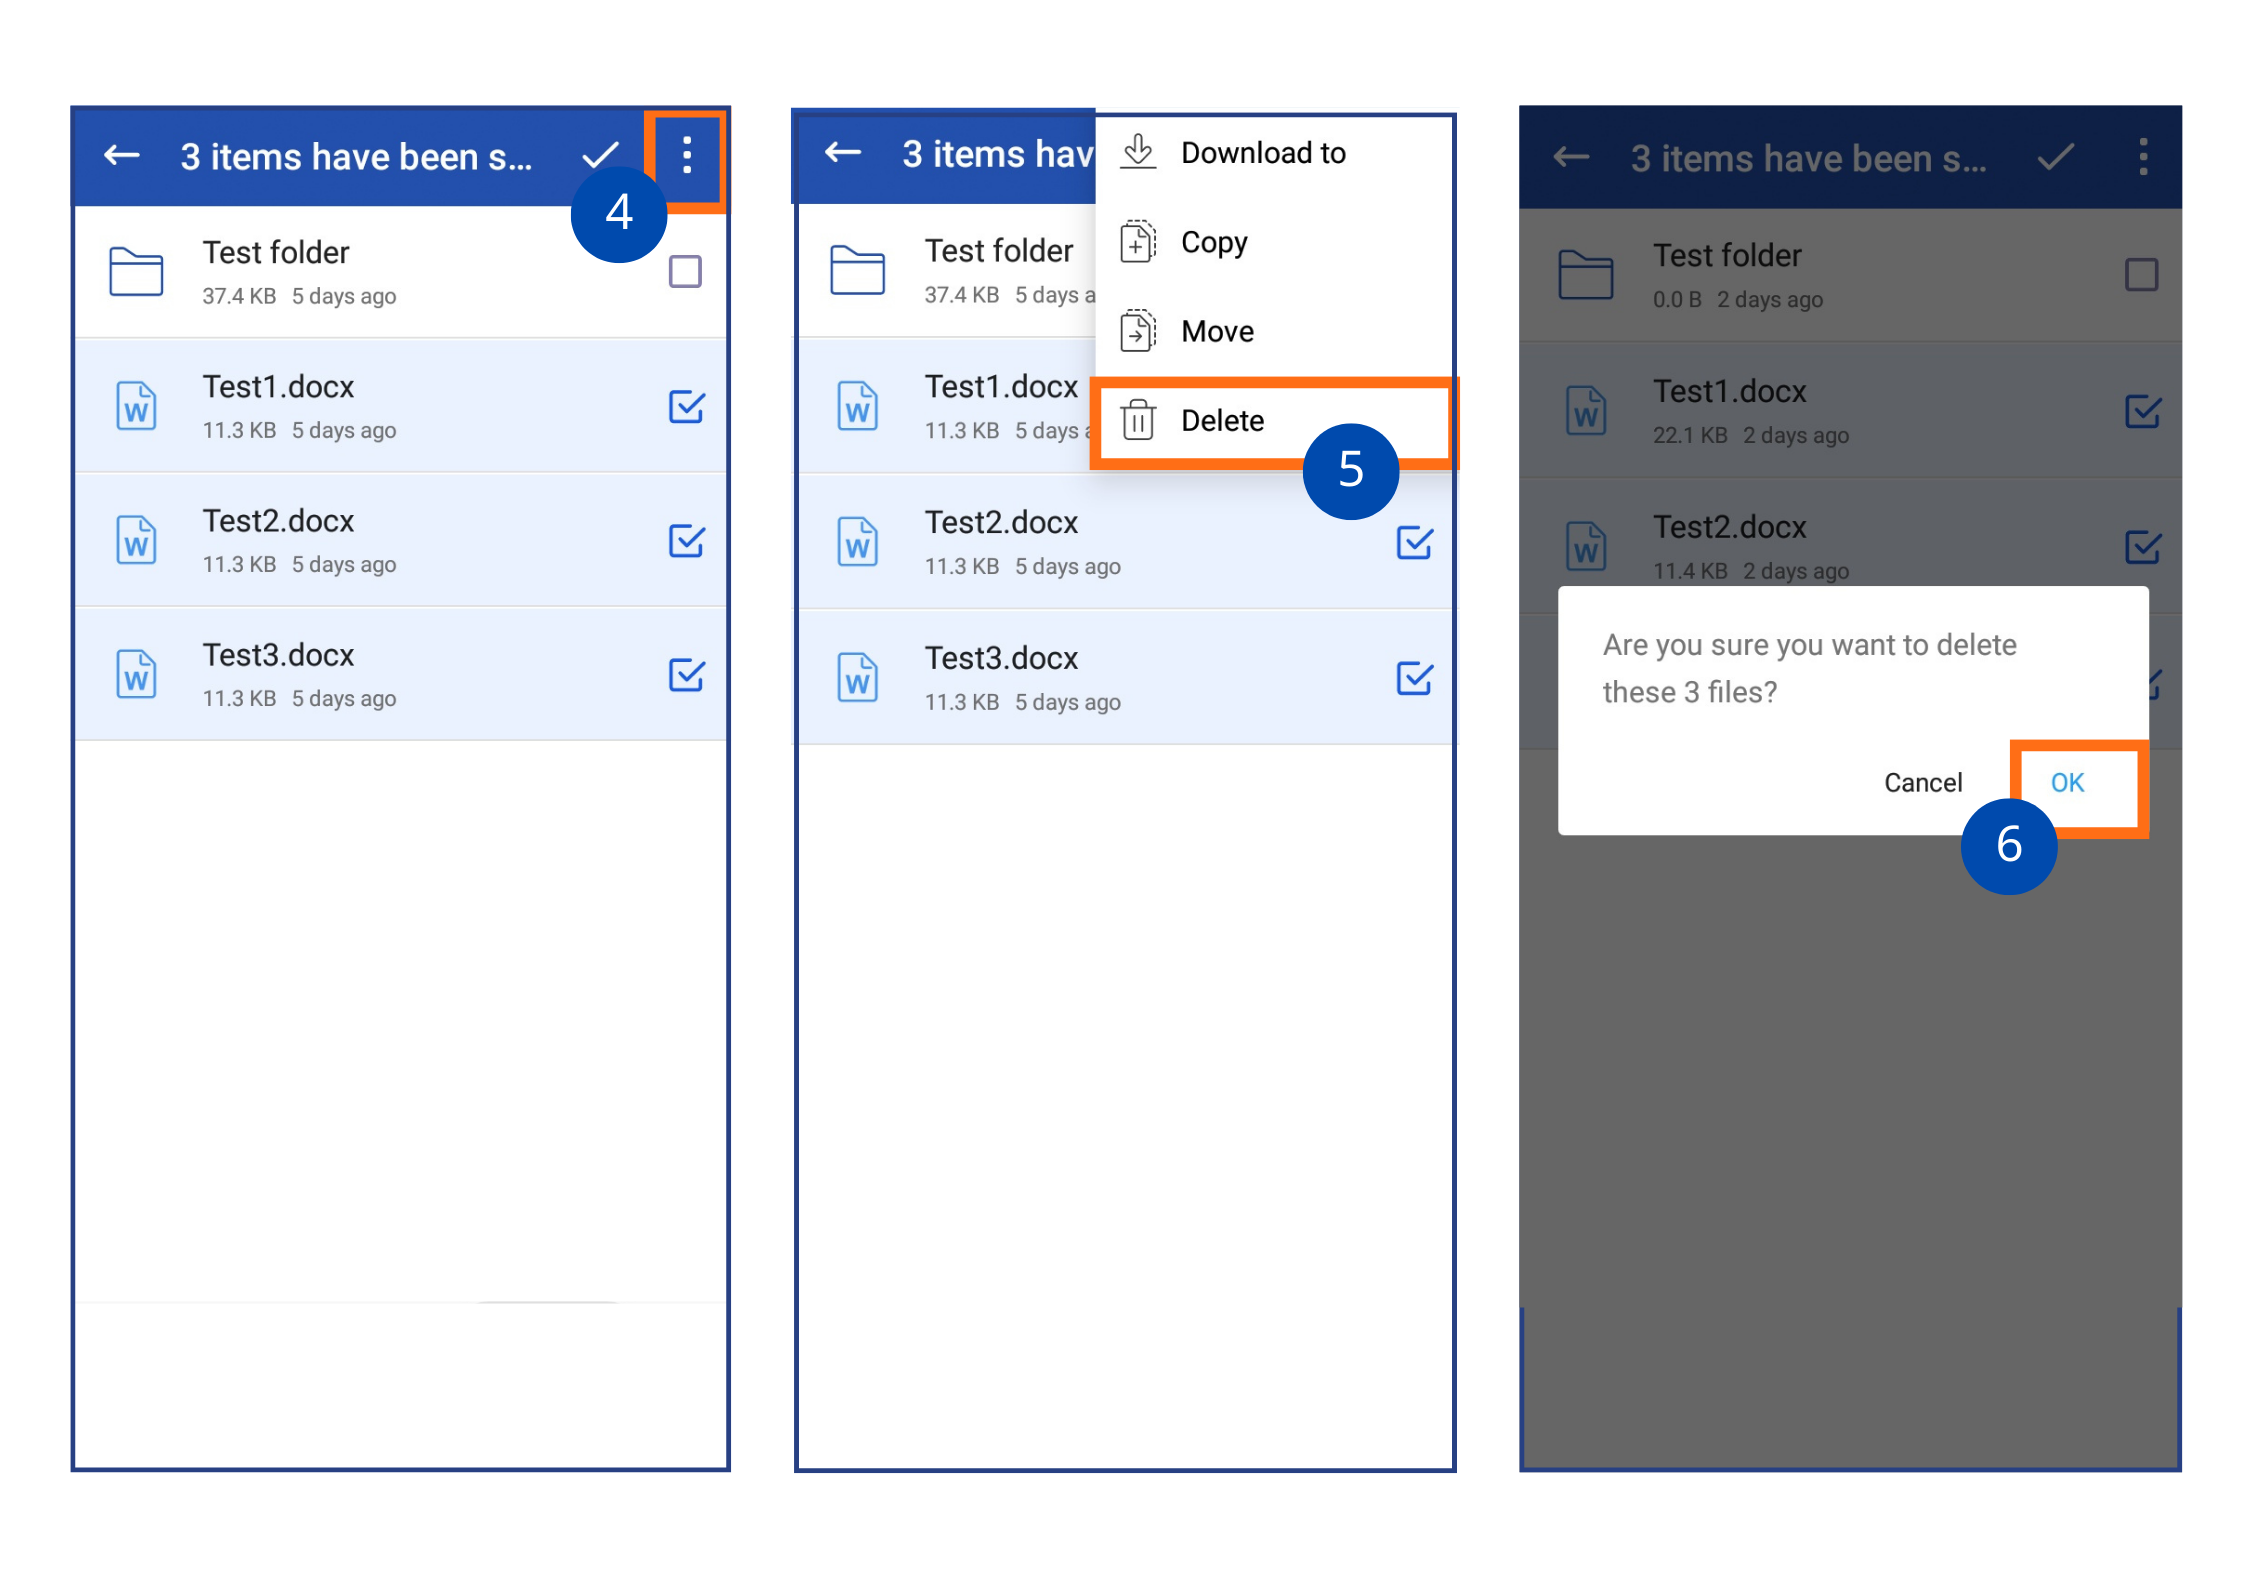Click Test folder icon in first screen

[x=136, y=271]
